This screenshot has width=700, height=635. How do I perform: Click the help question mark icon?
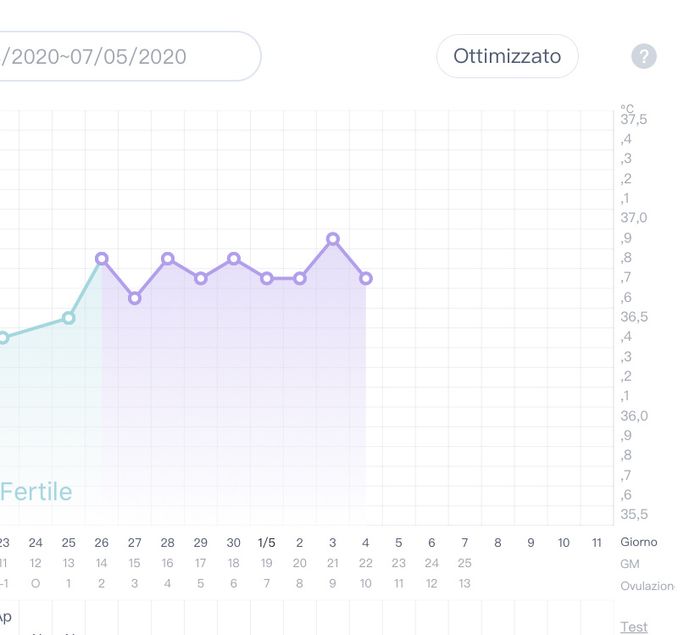(x=644, y=56)
